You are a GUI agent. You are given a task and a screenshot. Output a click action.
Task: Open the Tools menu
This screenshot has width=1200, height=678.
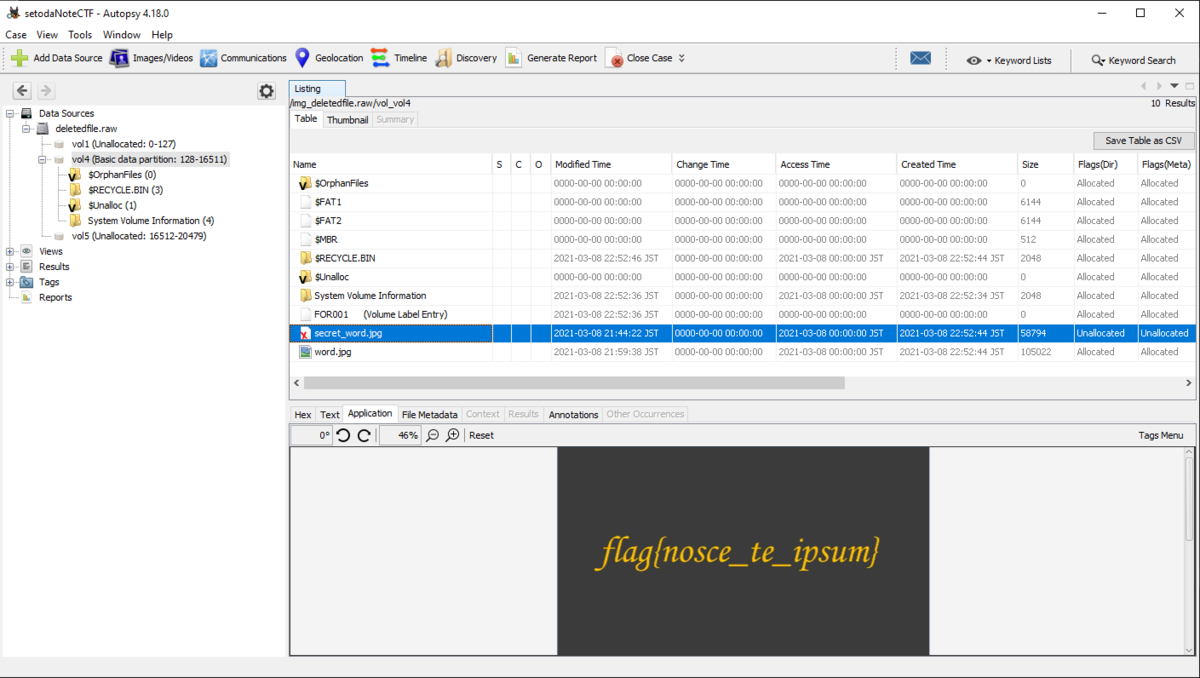79,34
